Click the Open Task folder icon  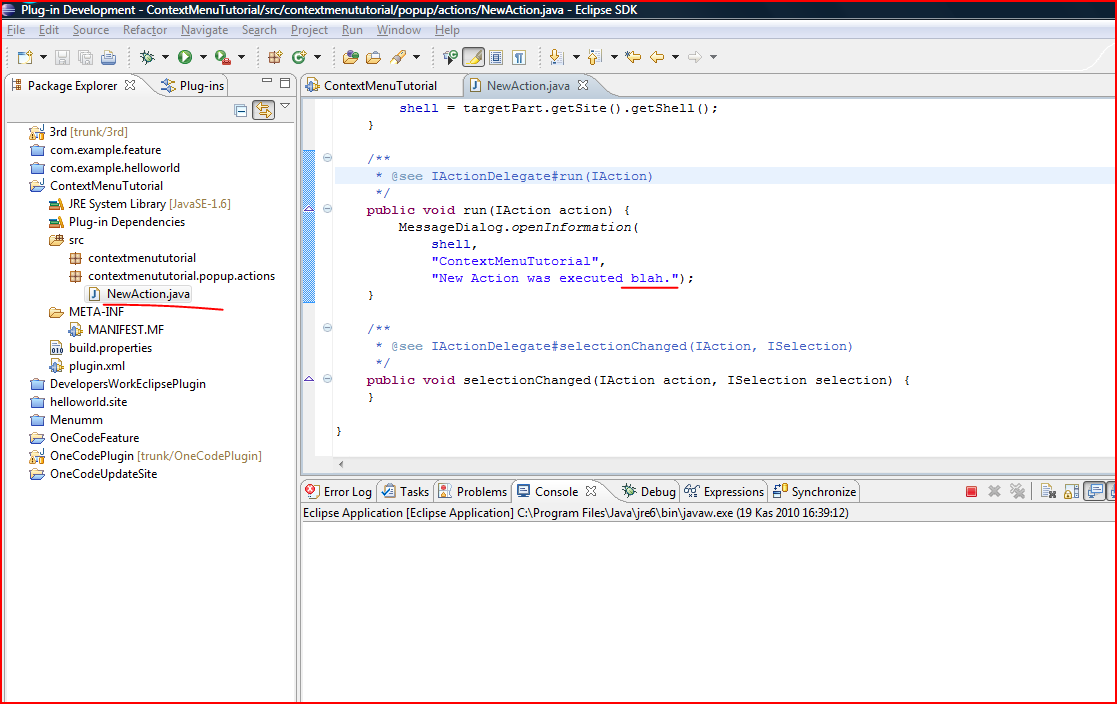coord(373,57)
